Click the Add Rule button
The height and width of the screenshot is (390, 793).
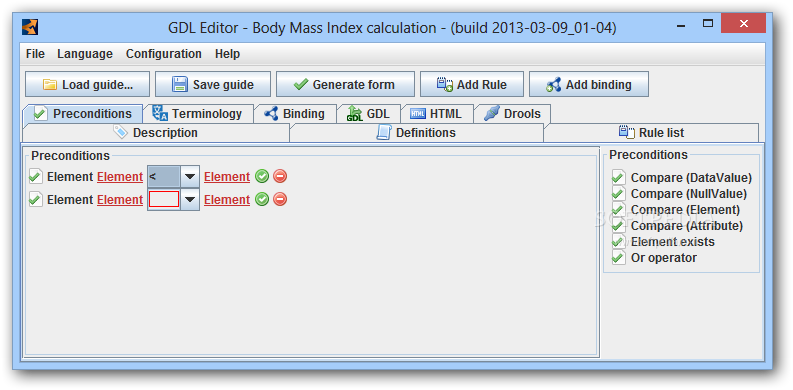click(x=472, y=84)
